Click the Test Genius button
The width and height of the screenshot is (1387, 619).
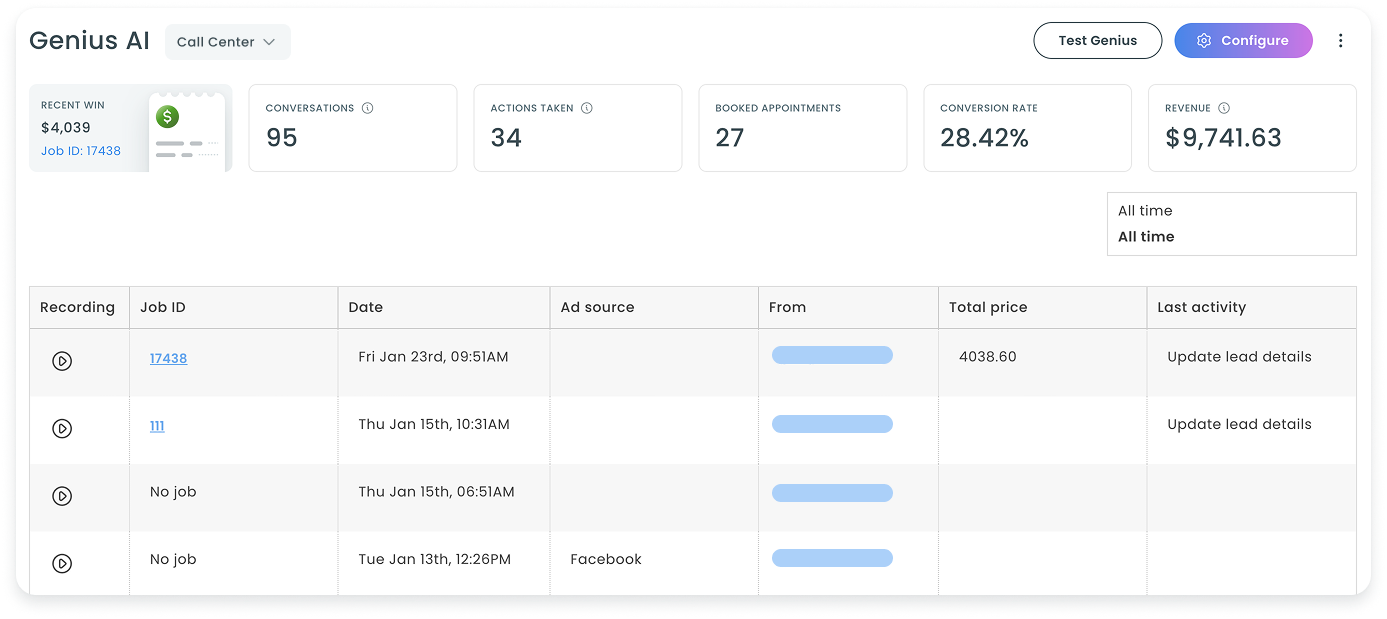(1097, 41)
